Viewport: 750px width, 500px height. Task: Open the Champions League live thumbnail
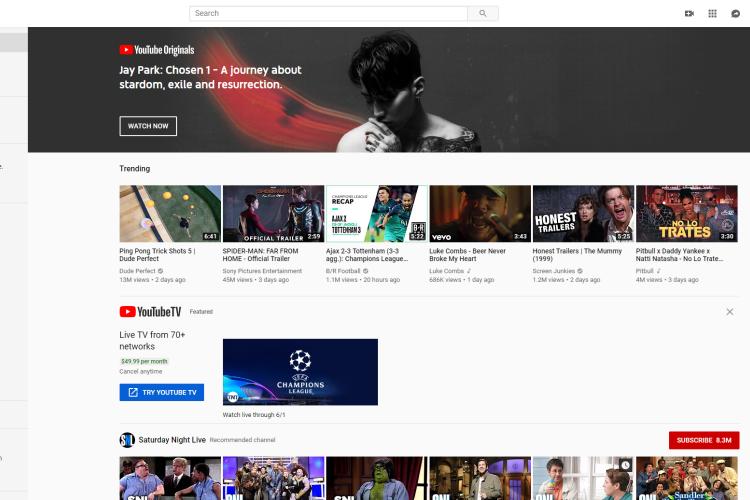click(x=300, y=372)
